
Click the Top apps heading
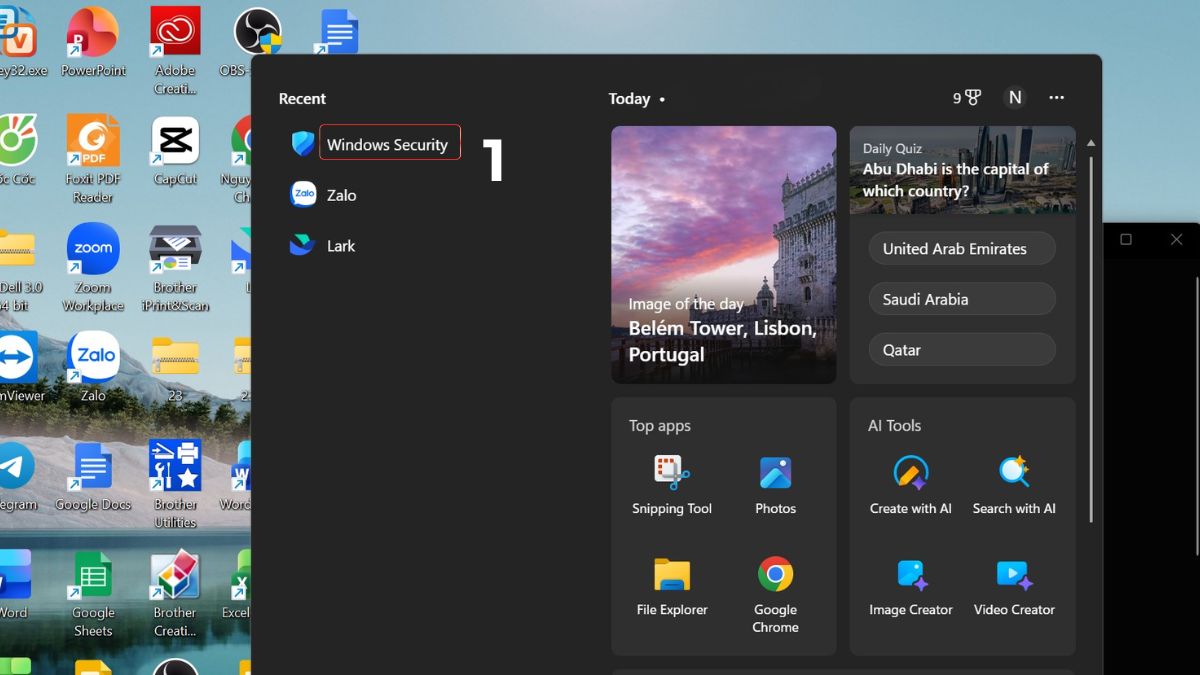coord(660,425)
